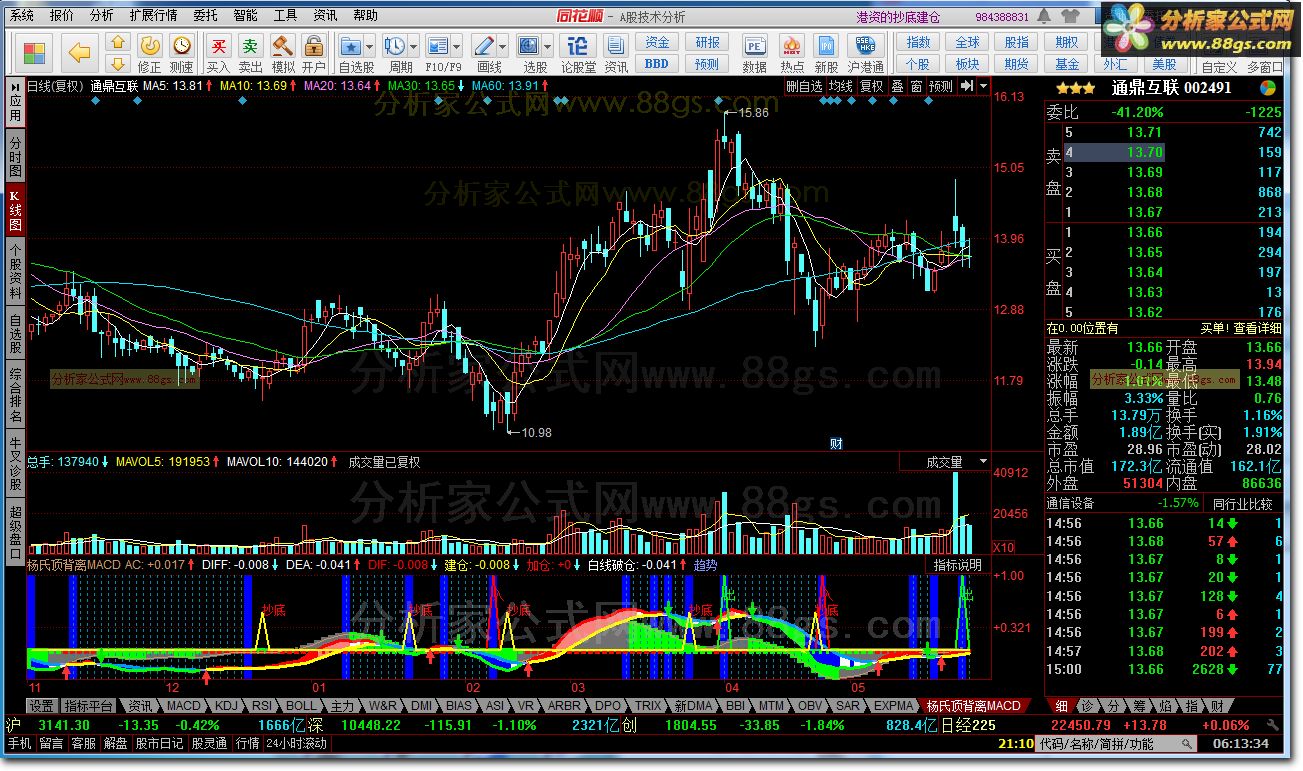The height and width of the screenshot is (771, 1303).
Task: Toggle the 预测 forecast option on chart
Action: [940, 87]
